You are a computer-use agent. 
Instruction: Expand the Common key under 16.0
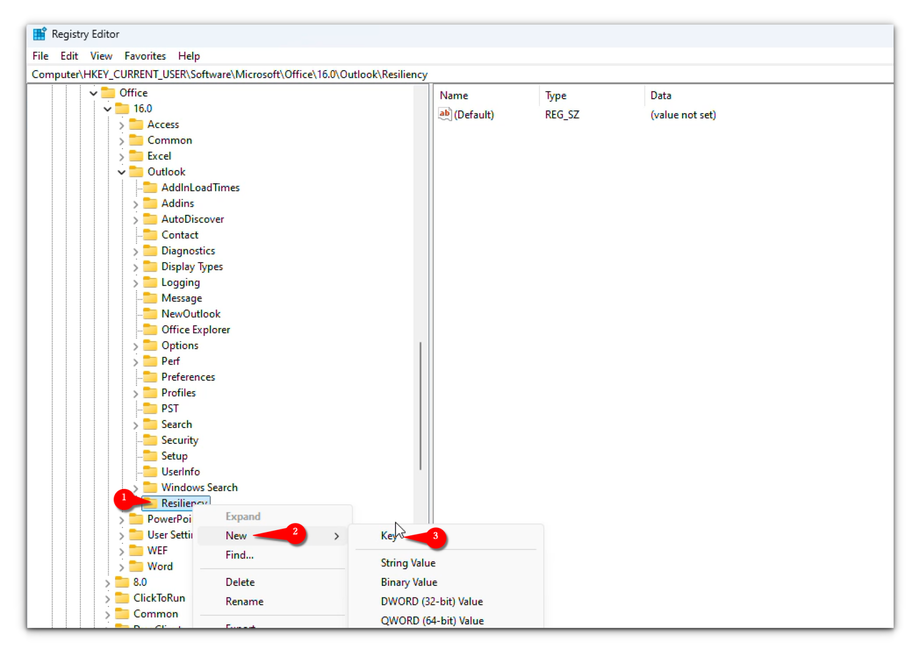[121, 141]
